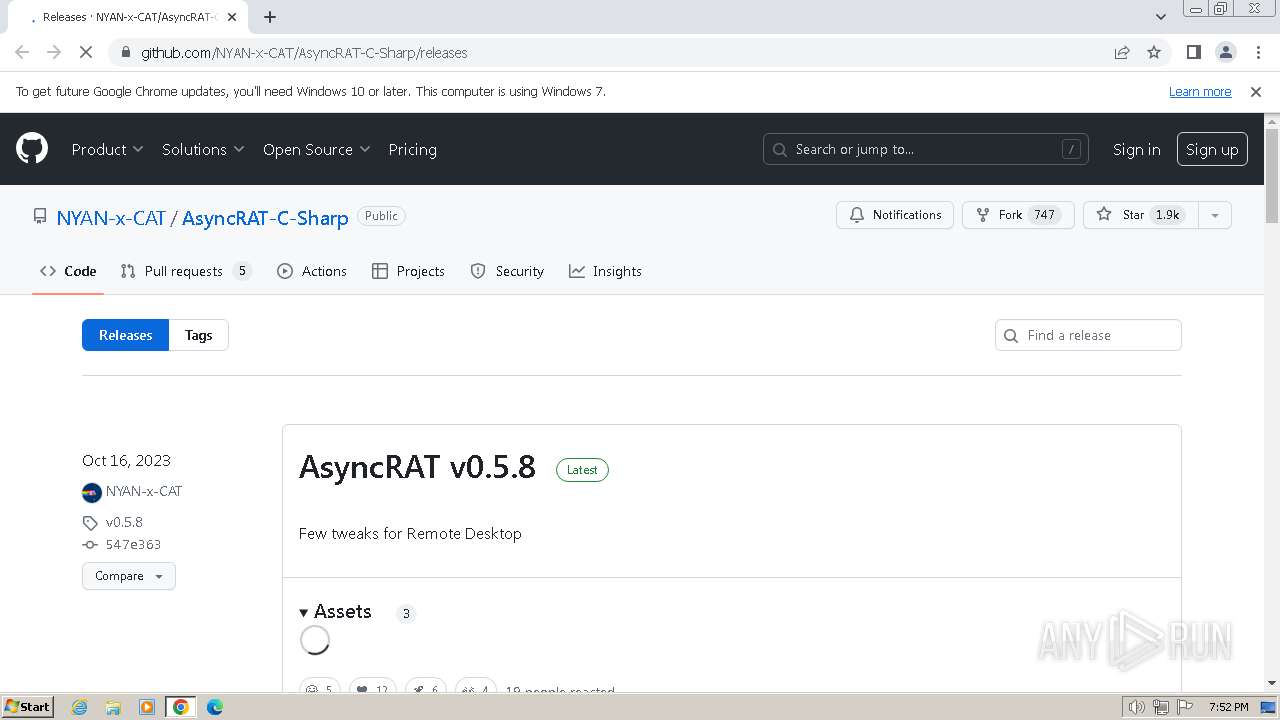Open the Chrome profile avatar

coord(1225,52)
